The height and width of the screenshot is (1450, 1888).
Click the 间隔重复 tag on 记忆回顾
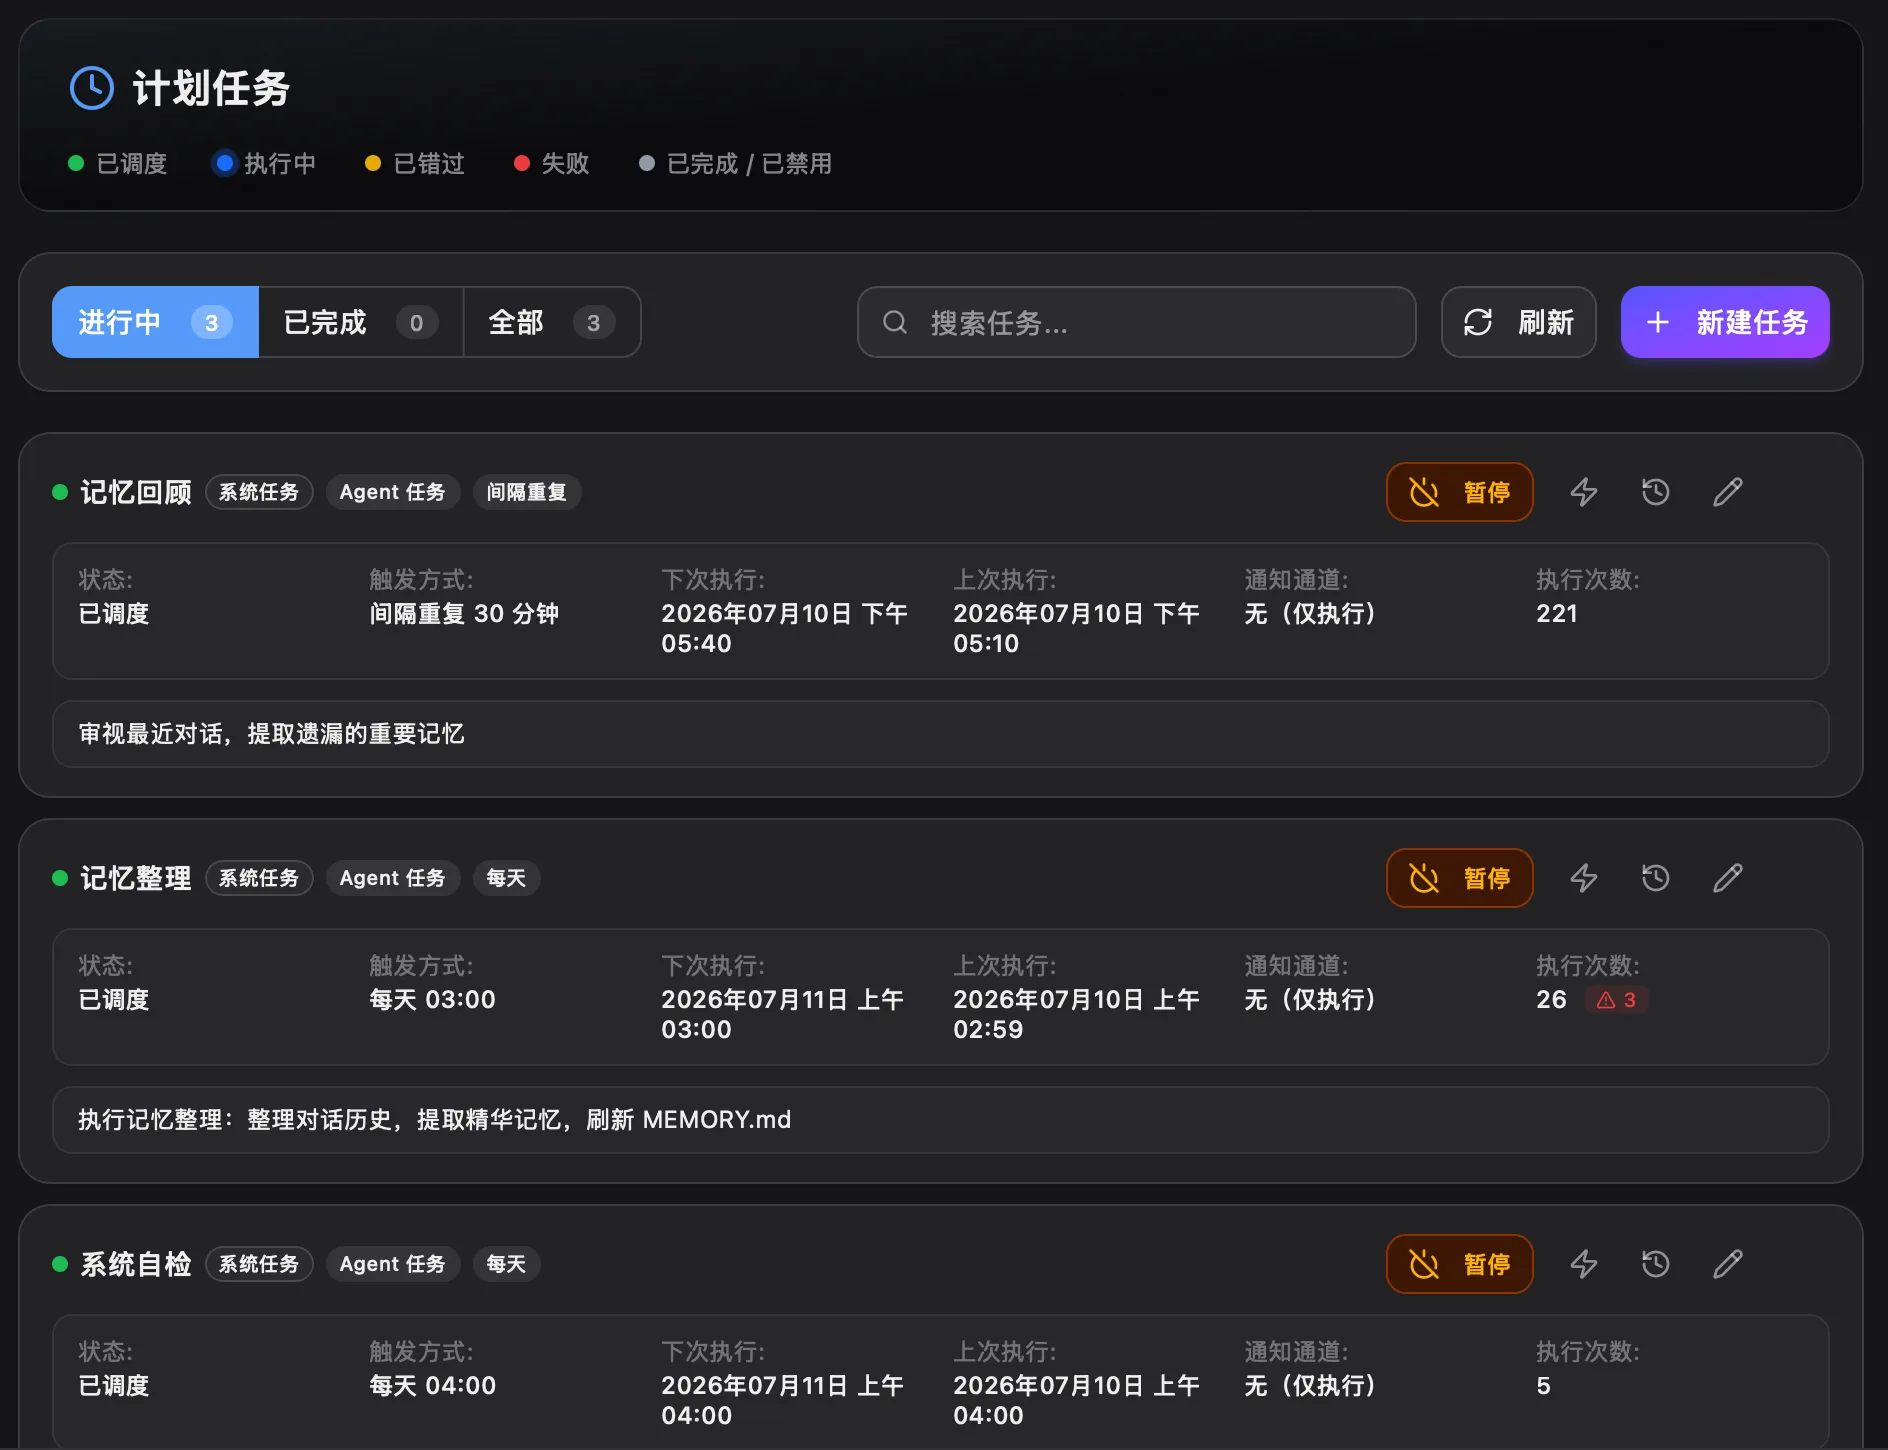click(x=527, y=492)
